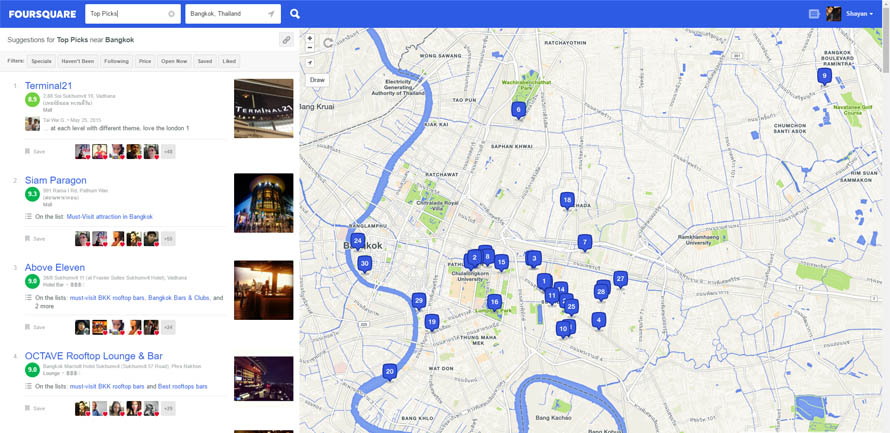890x433 pixels.
Task: Select map pin number 4
Action: [598, 321]
